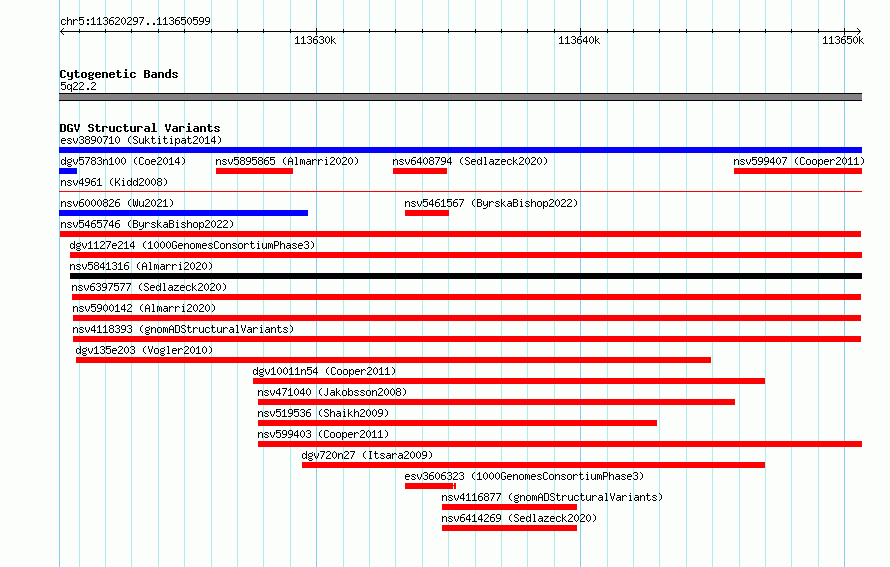Click the esv3890710 (Suktitipat2014) variant label
The image size is (890, 567).
pos(141,140)
